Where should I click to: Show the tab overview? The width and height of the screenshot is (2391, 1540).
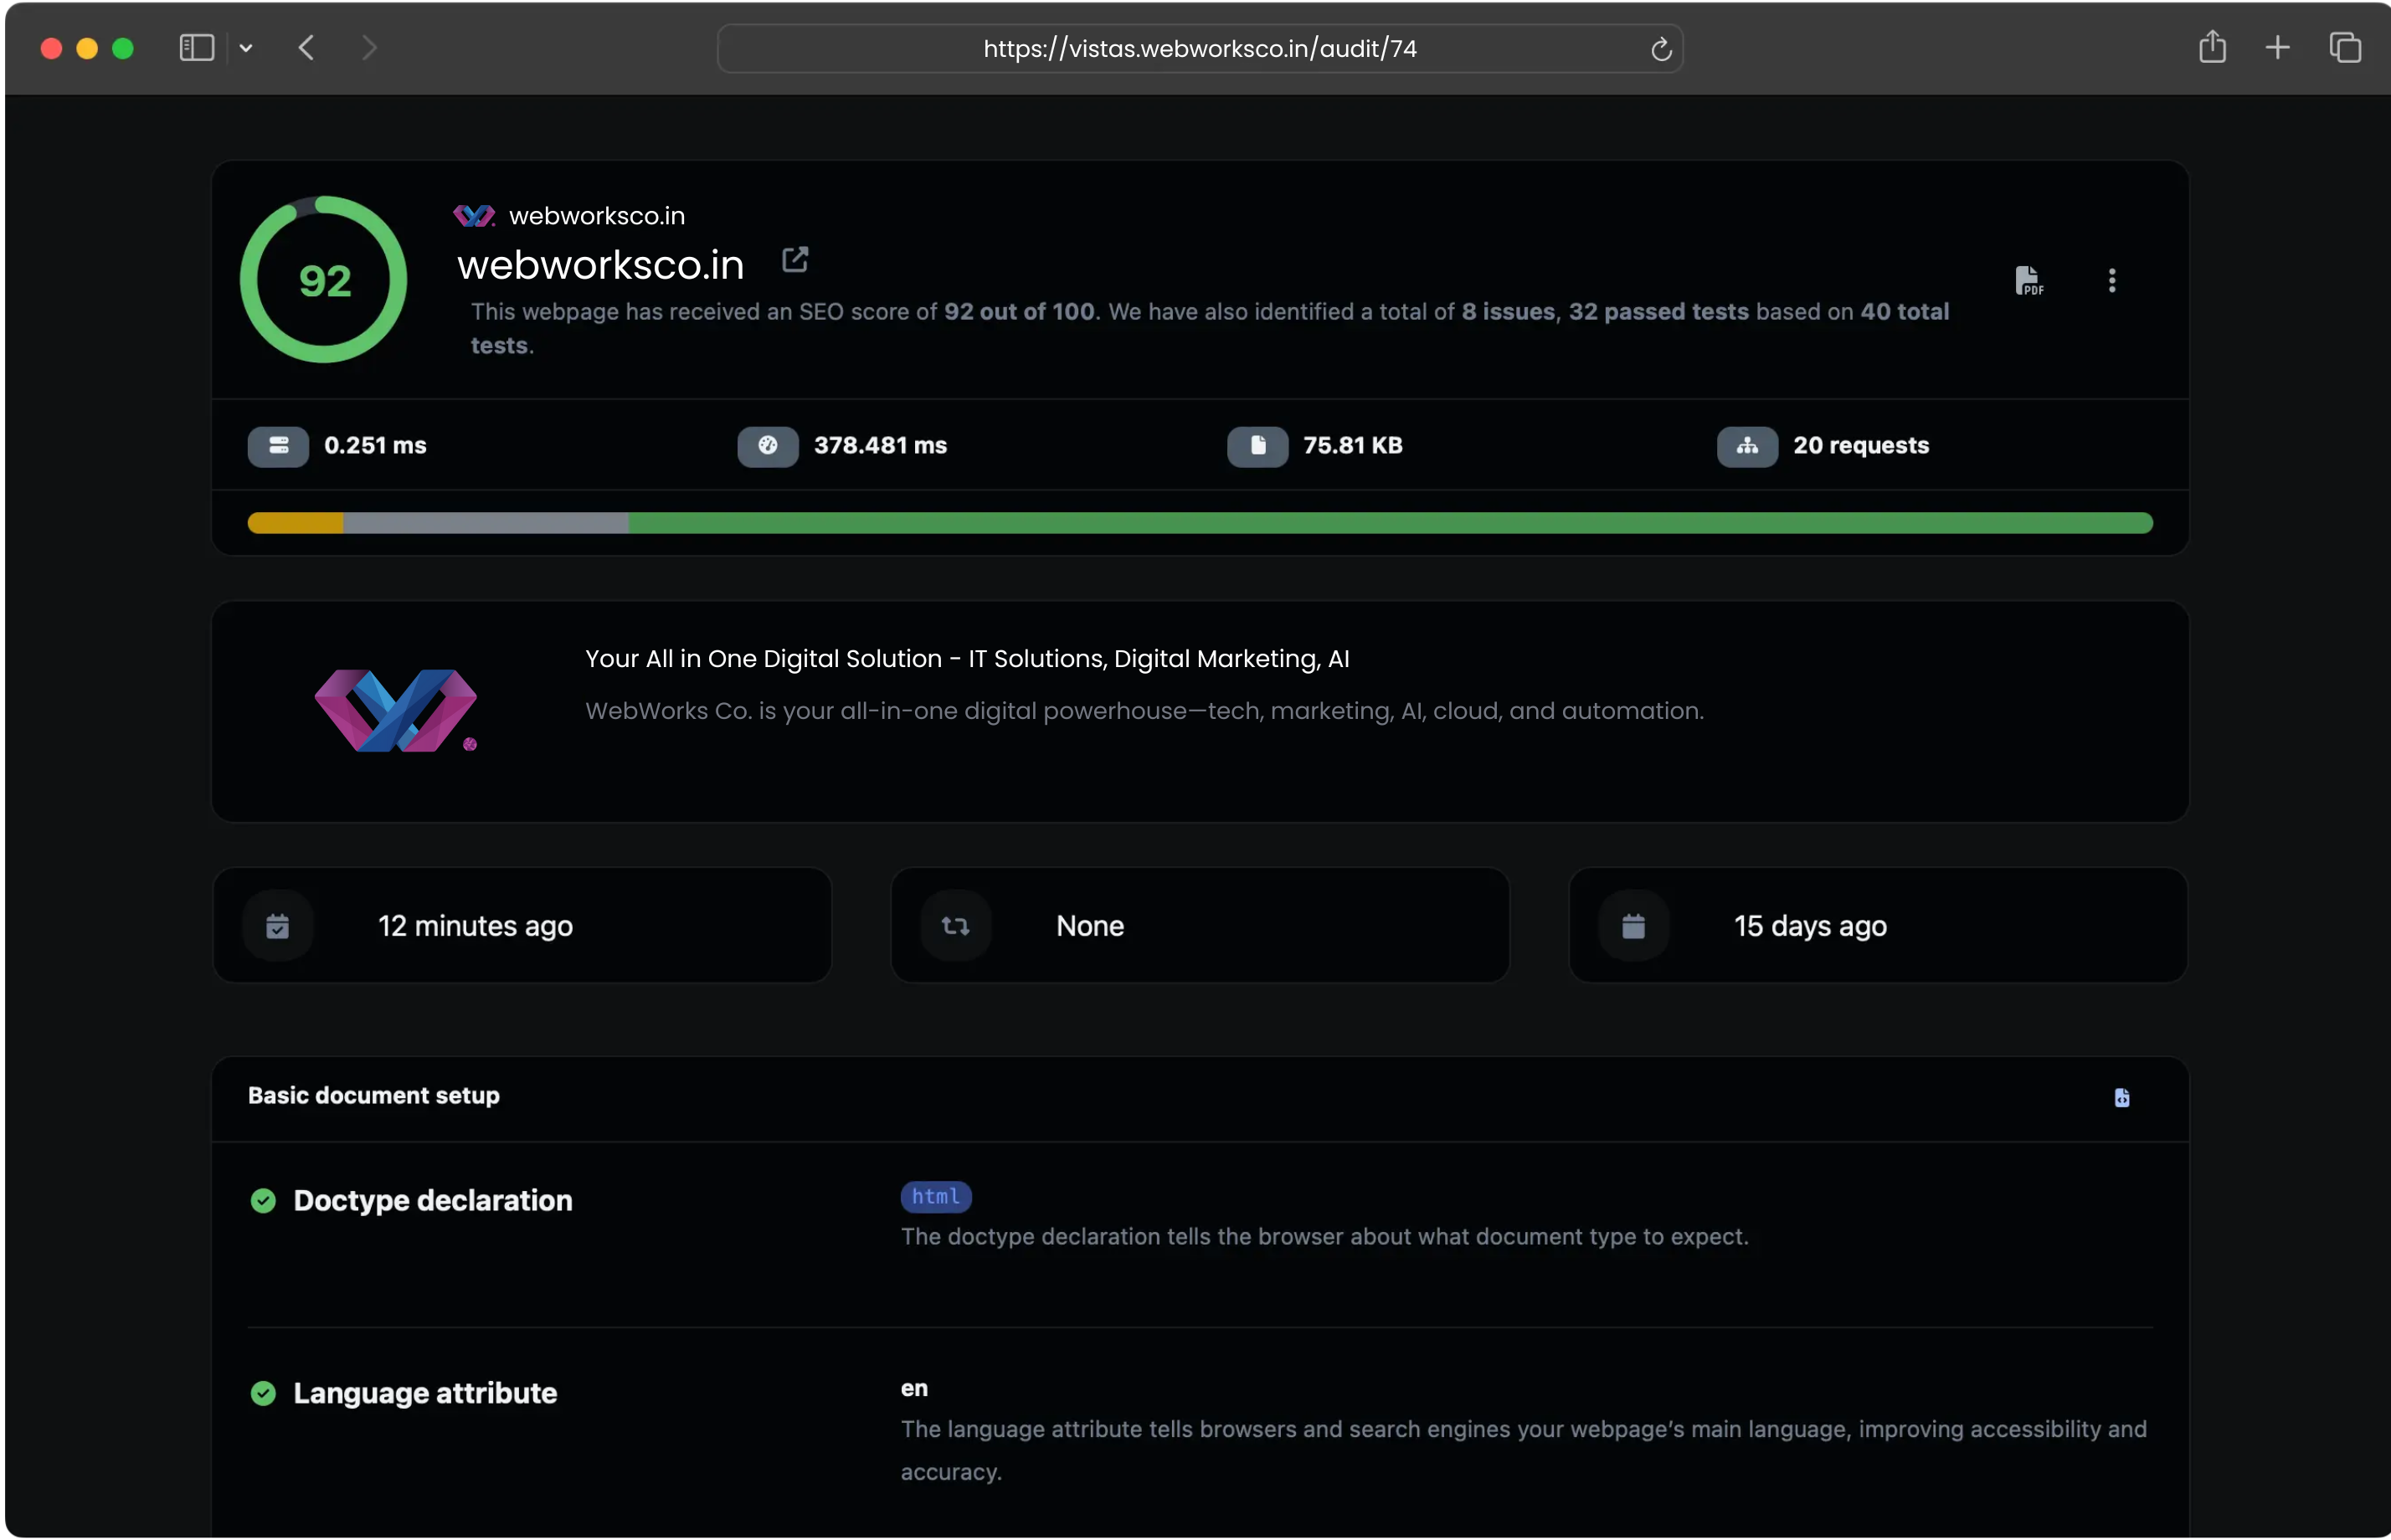[2344, 47]
